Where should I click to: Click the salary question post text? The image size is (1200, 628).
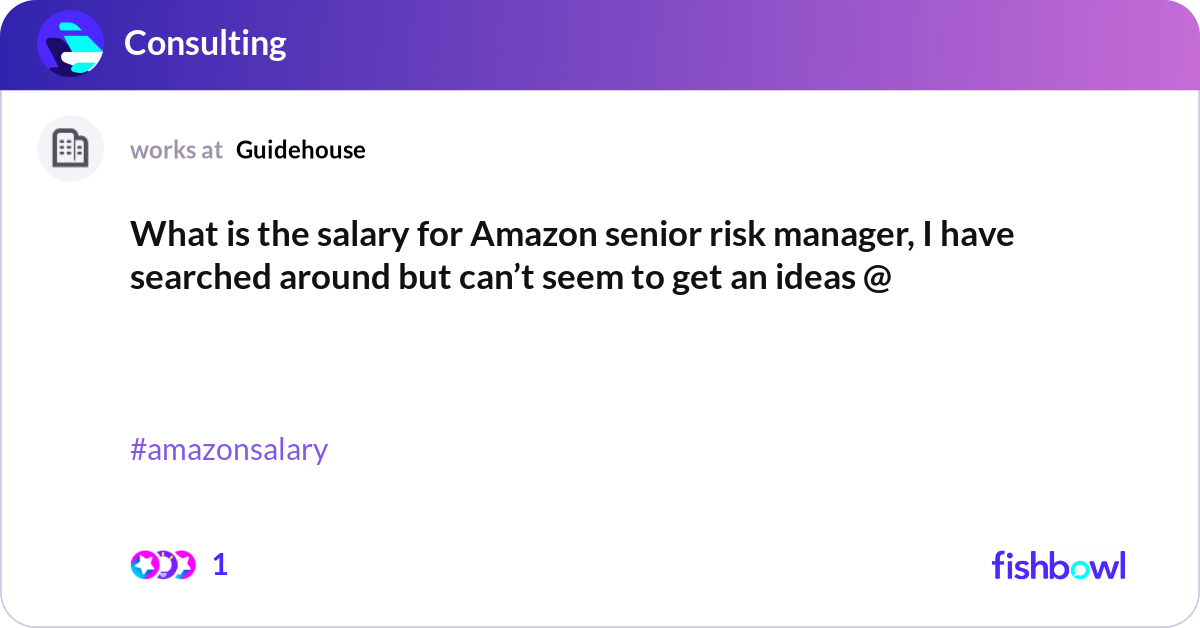[572, 255]
